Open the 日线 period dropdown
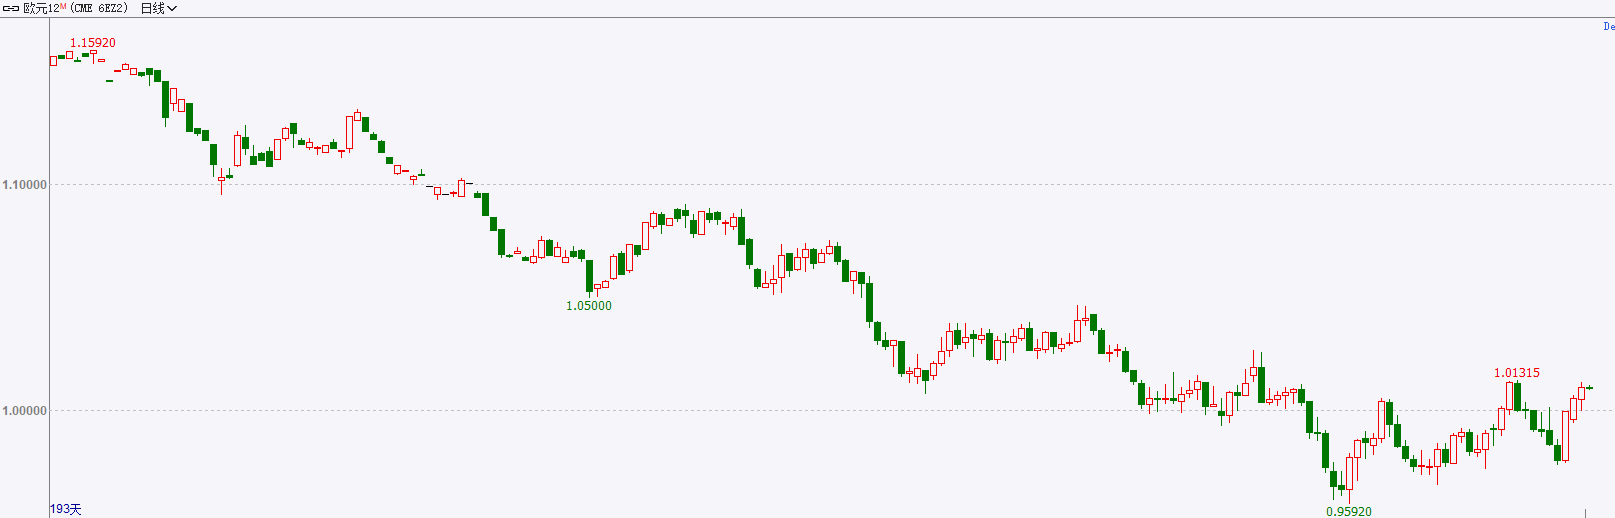Image resolution: width=1615 pixels, height=518 pixels. click(x=158, y=8)
